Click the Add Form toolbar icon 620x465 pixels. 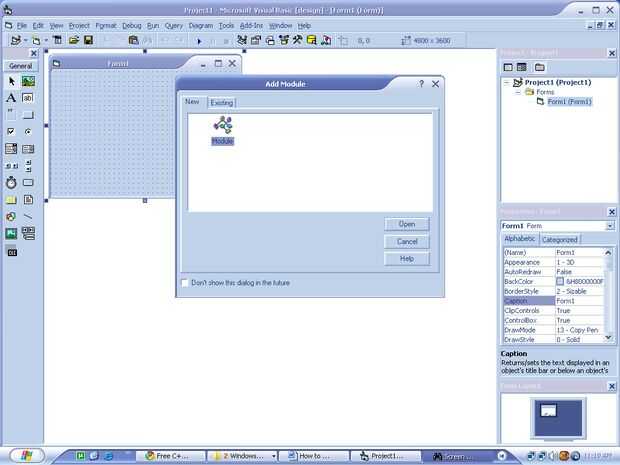tap(36, 40)
